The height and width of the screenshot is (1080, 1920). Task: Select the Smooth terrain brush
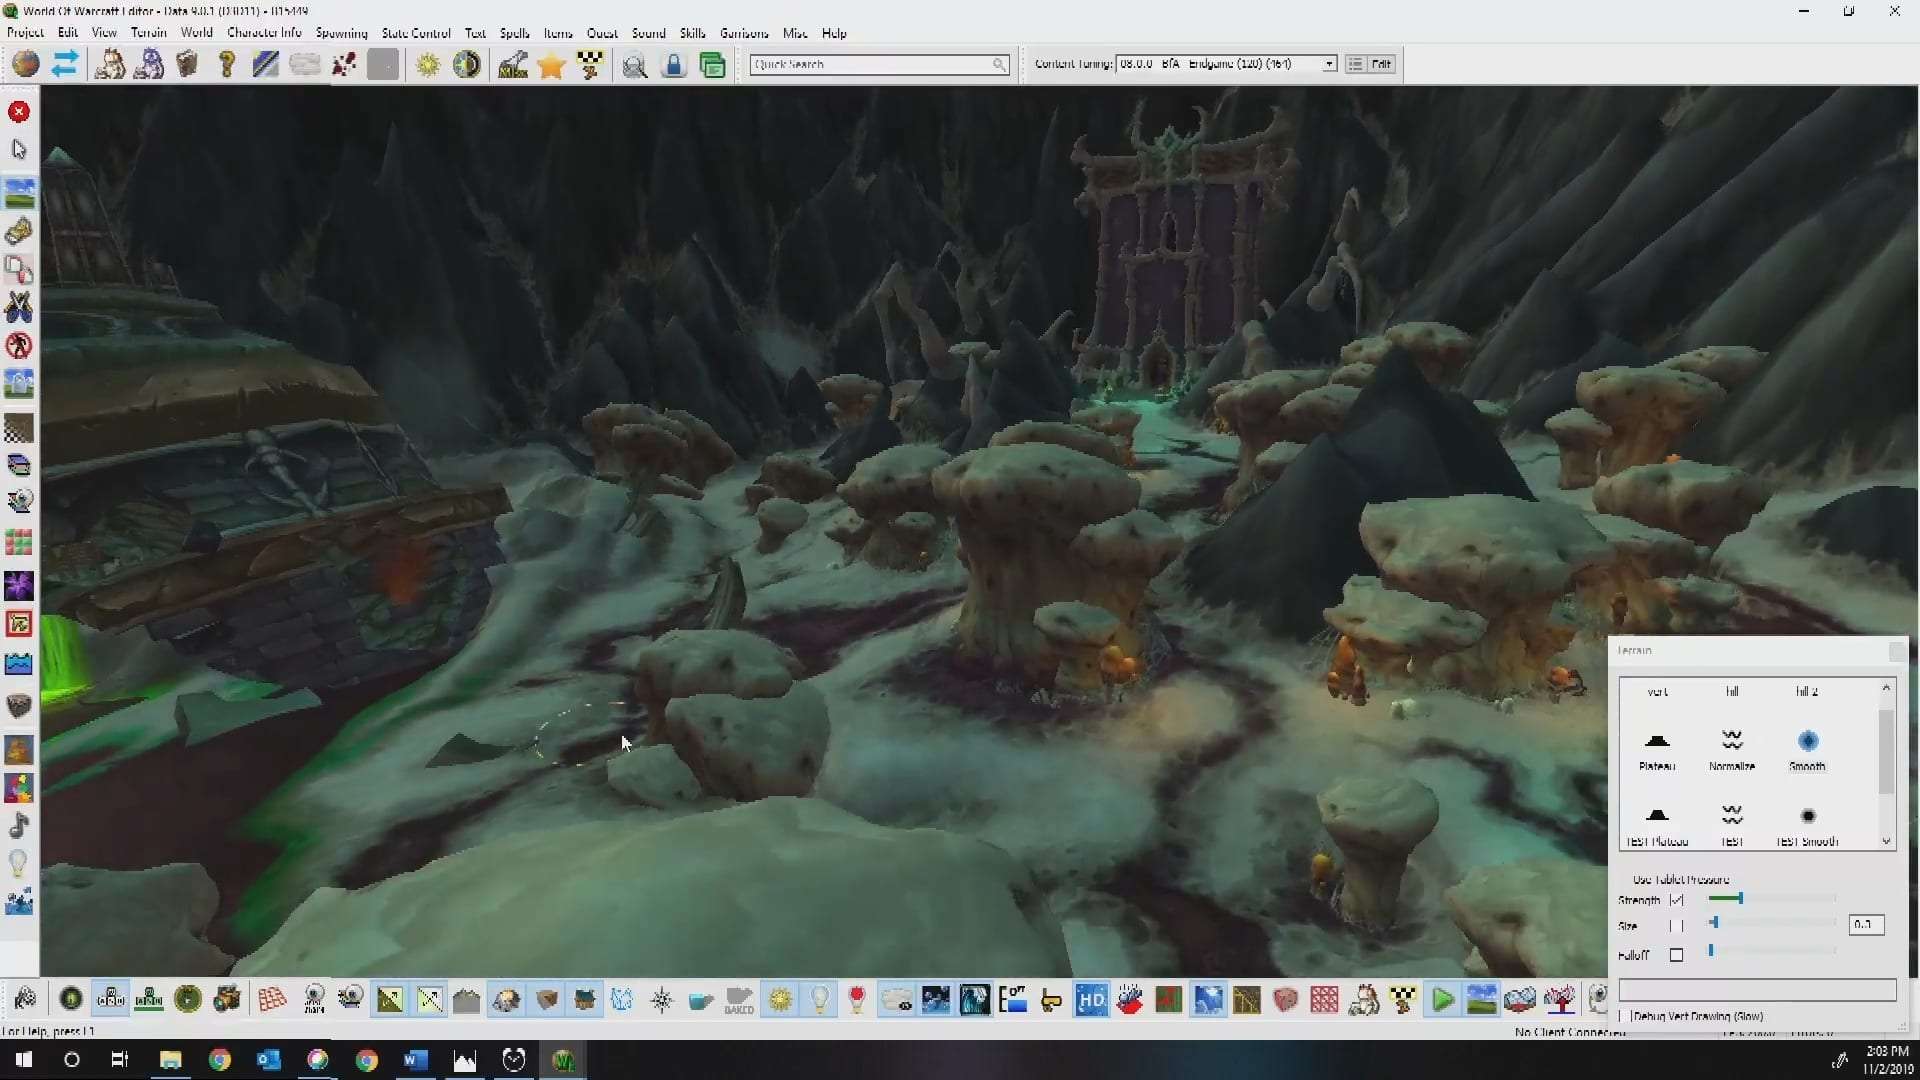[1807, 742]
